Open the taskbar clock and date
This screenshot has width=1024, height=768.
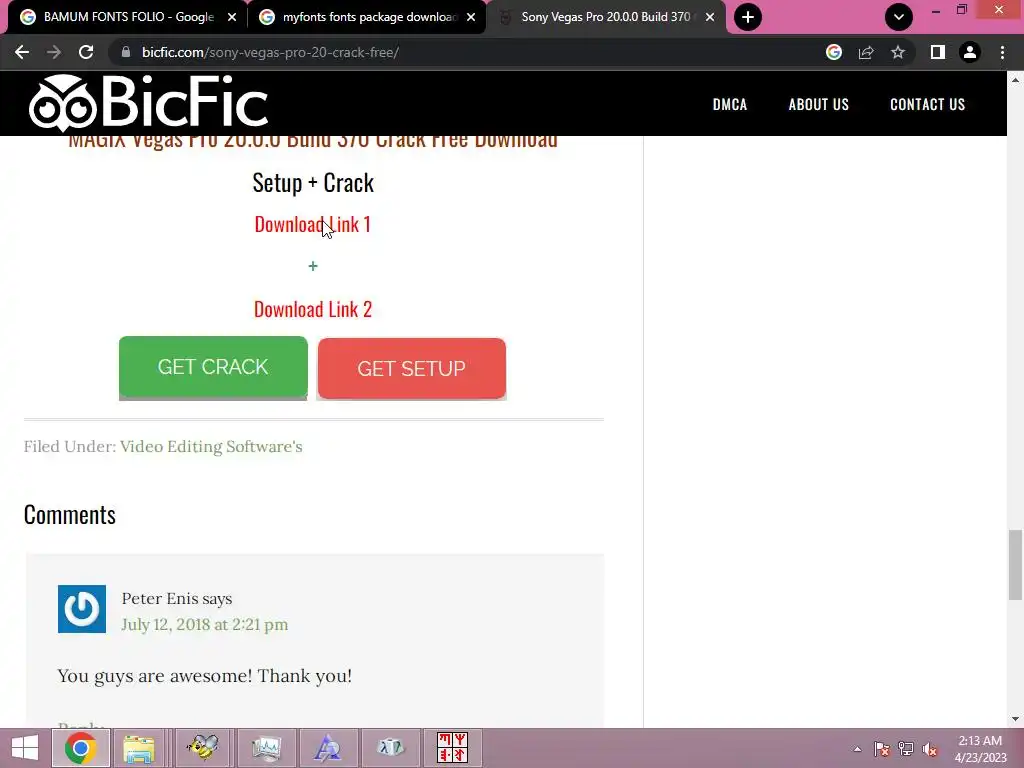point(980,749)
